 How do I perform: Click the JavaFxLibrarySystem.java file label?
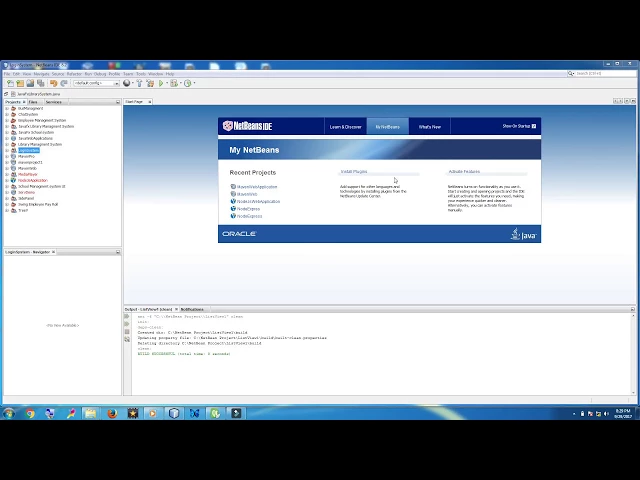pos(38,94)
